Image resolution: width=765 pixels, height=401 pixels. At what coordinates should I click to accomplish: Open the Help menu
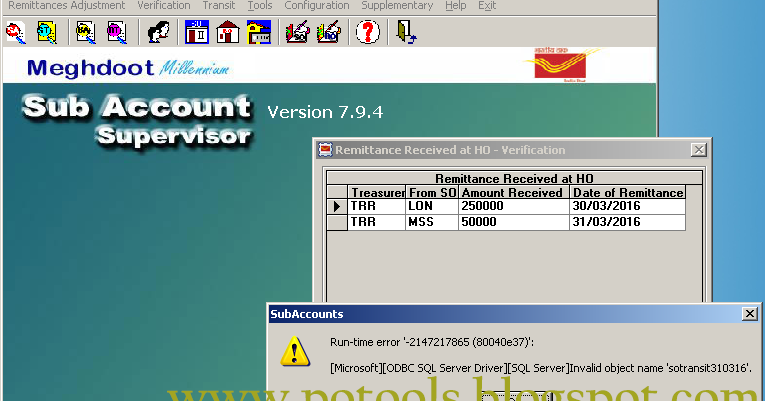[456, 6]
